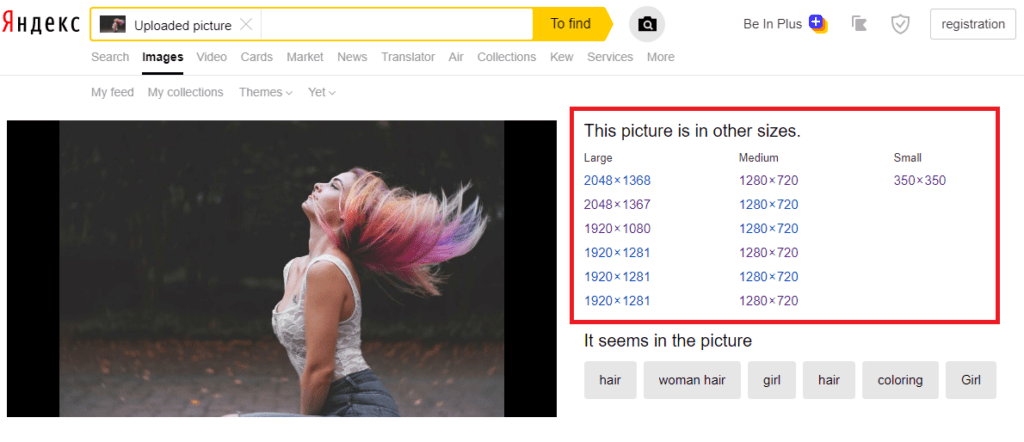Select the Kew tab
This screenshot has width=1024, height=442.
tap(562, 57)
